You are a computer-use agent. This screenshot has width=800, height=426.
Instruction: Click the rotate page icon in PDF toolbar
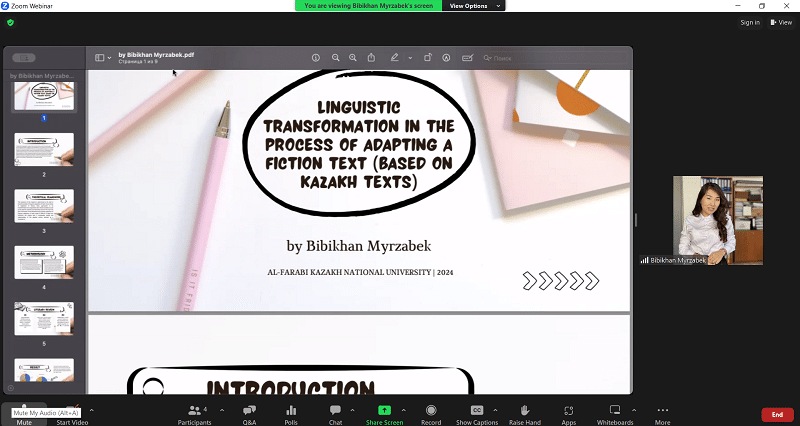tap(427, 58)
